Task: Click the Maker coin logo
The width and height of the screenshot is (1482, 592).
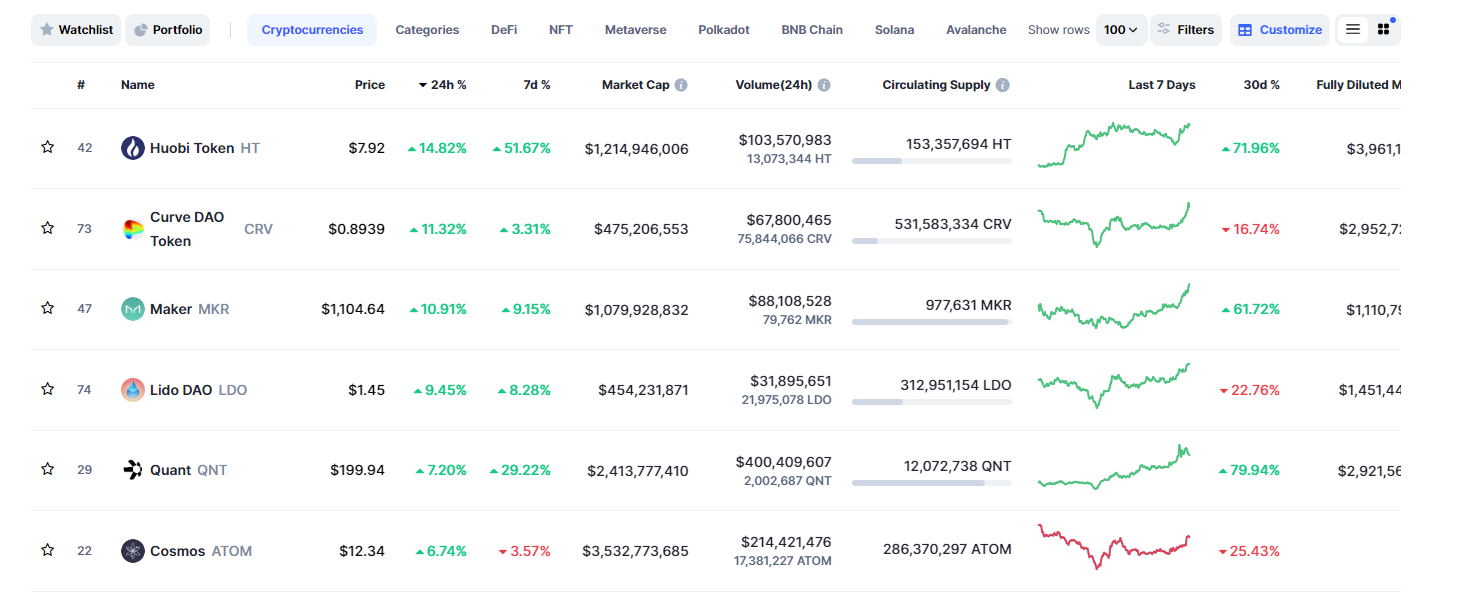Action: coord(132,309)
